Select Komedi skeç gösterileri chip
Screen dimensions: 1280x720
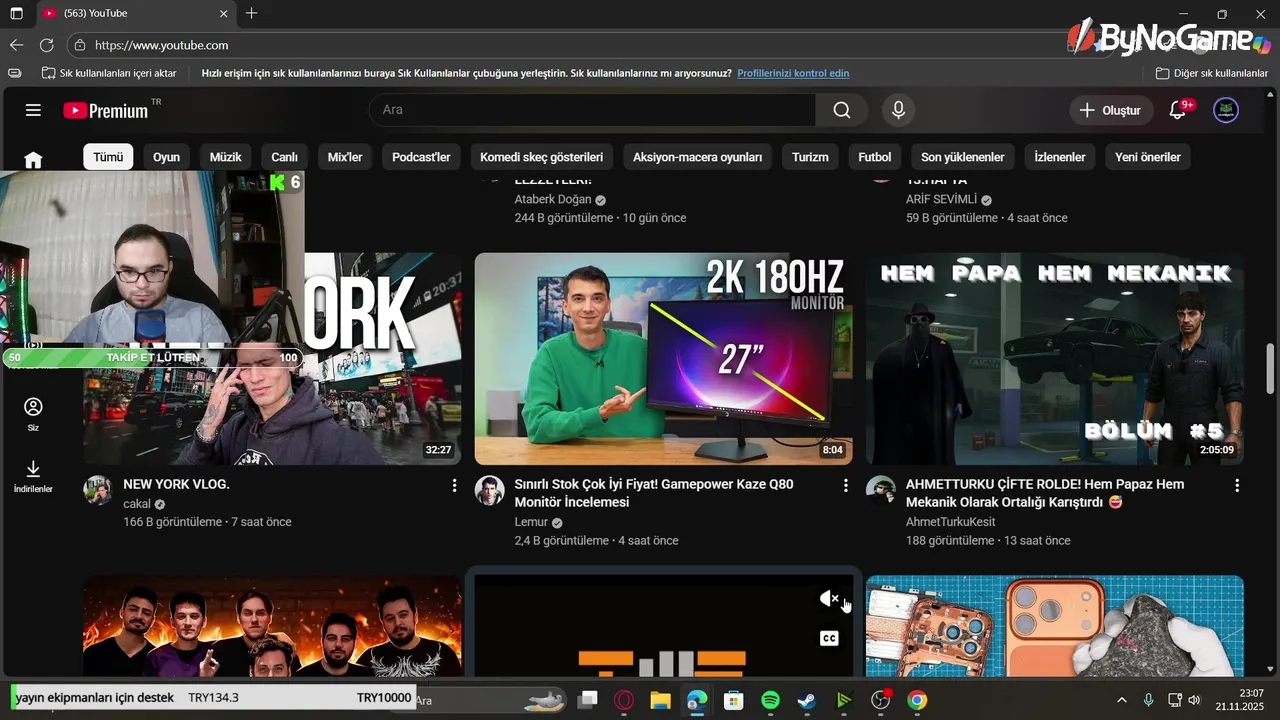(x=541, y=157)
